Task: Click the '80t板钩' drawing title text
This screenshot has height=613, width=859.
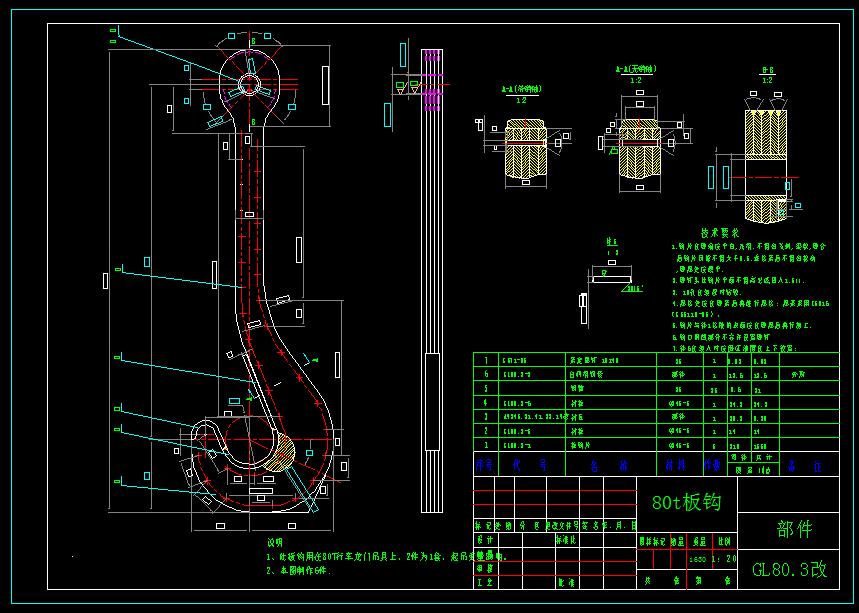Action: 686,502
